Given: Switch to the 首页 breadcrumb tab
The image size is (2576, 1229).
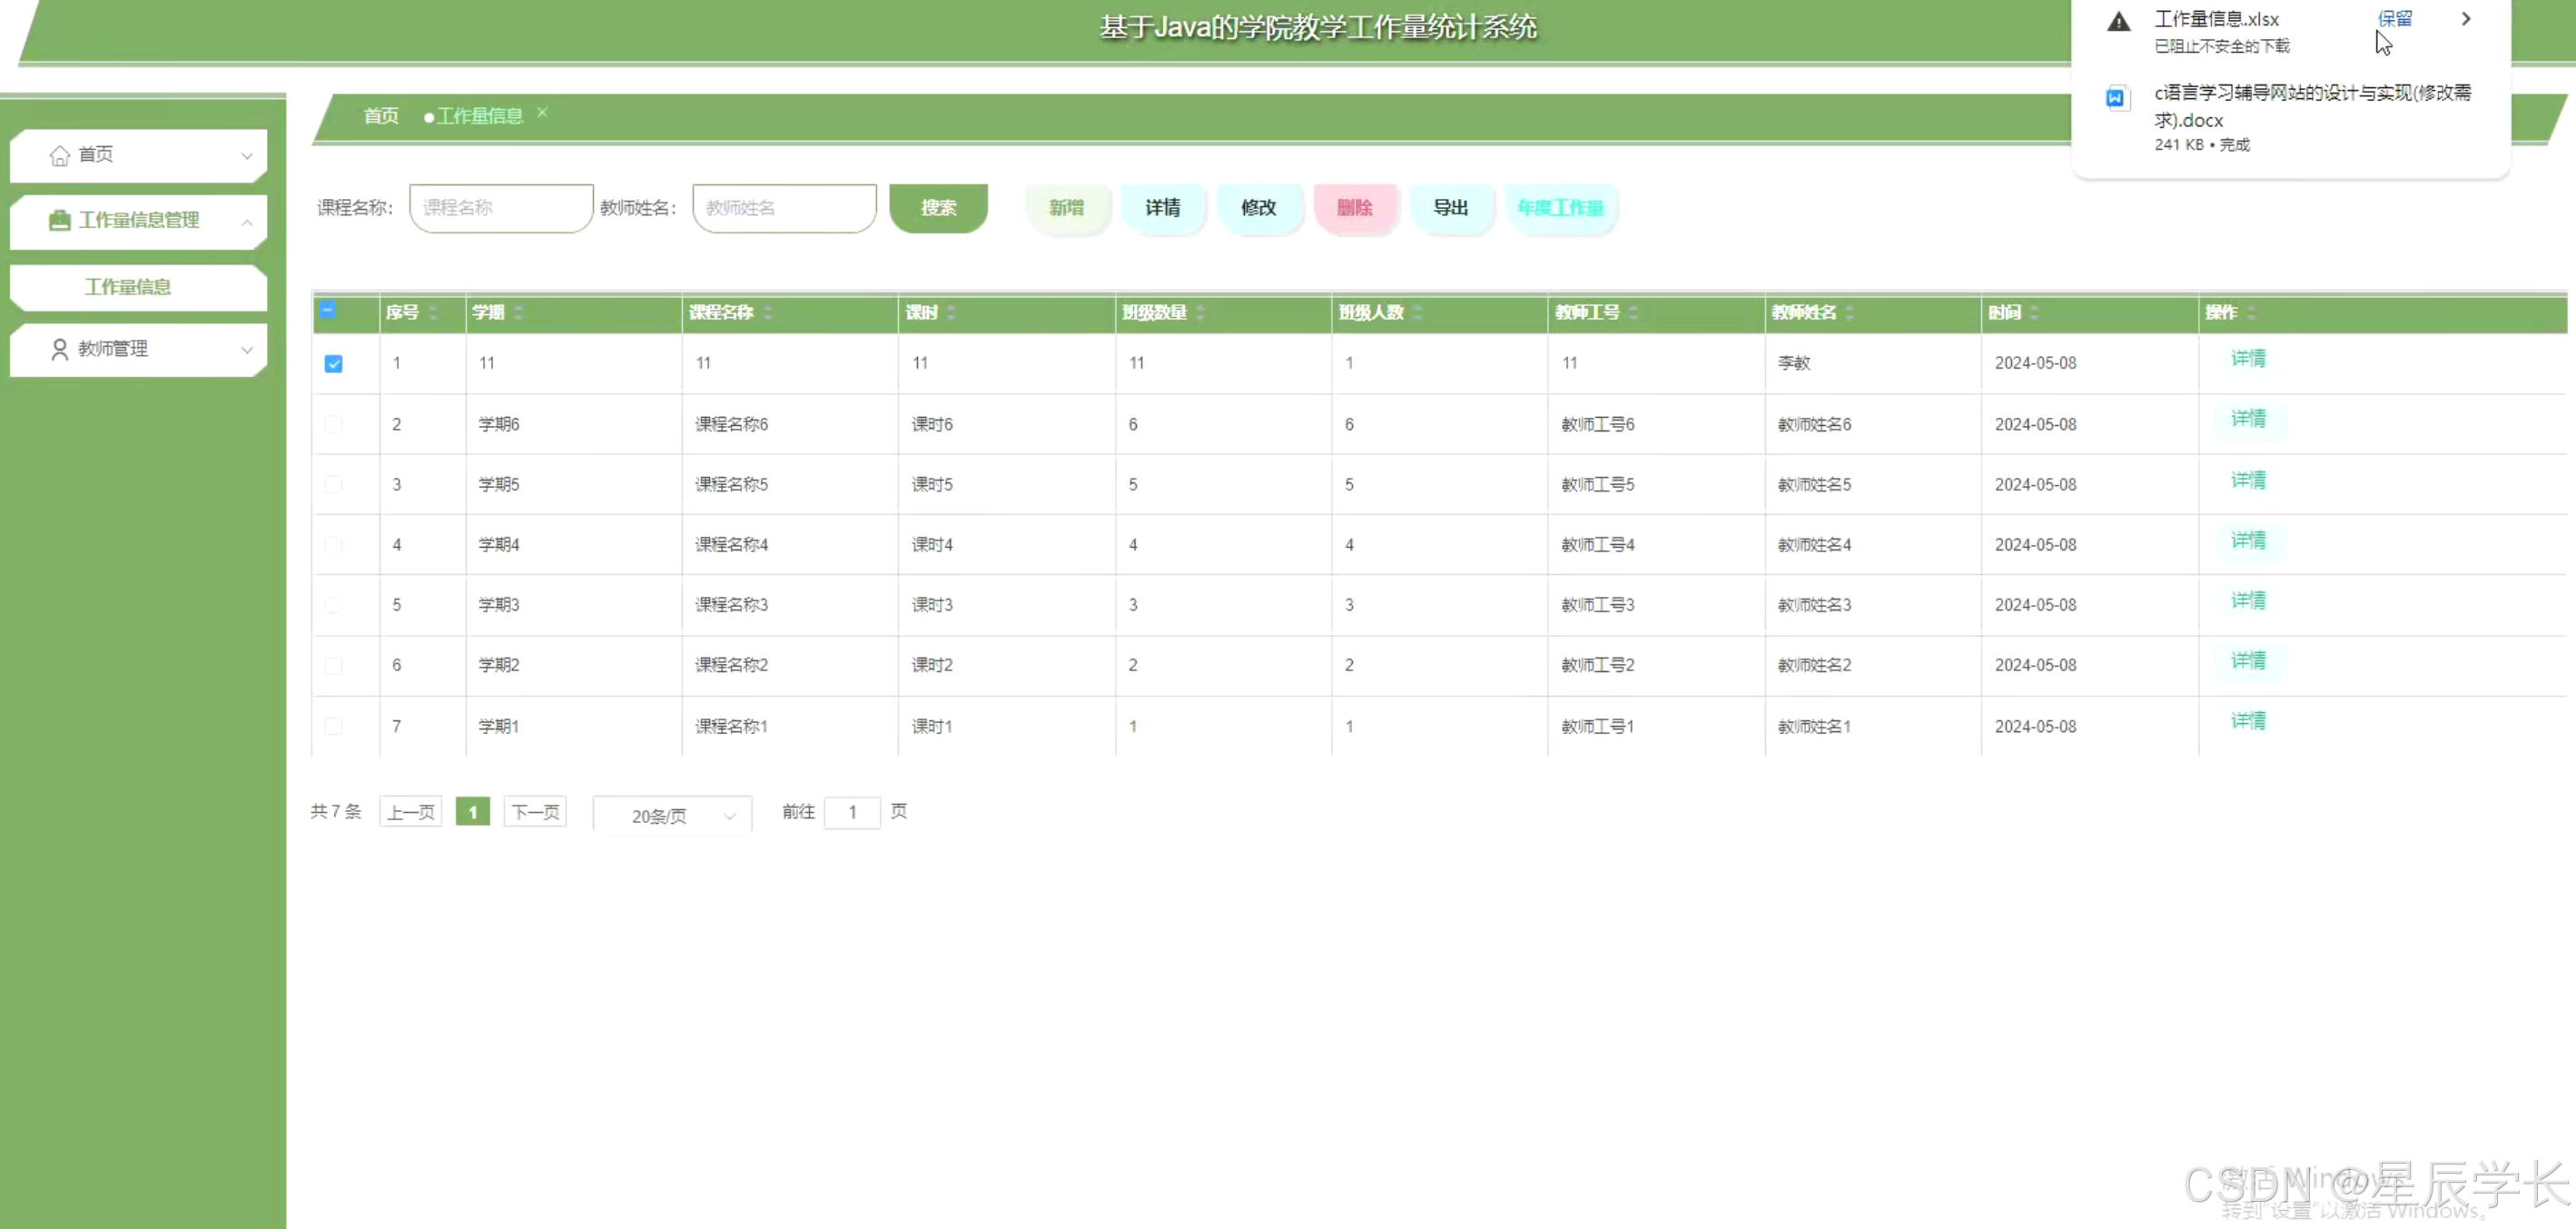Looking at the screenshot, I should 381,116.
